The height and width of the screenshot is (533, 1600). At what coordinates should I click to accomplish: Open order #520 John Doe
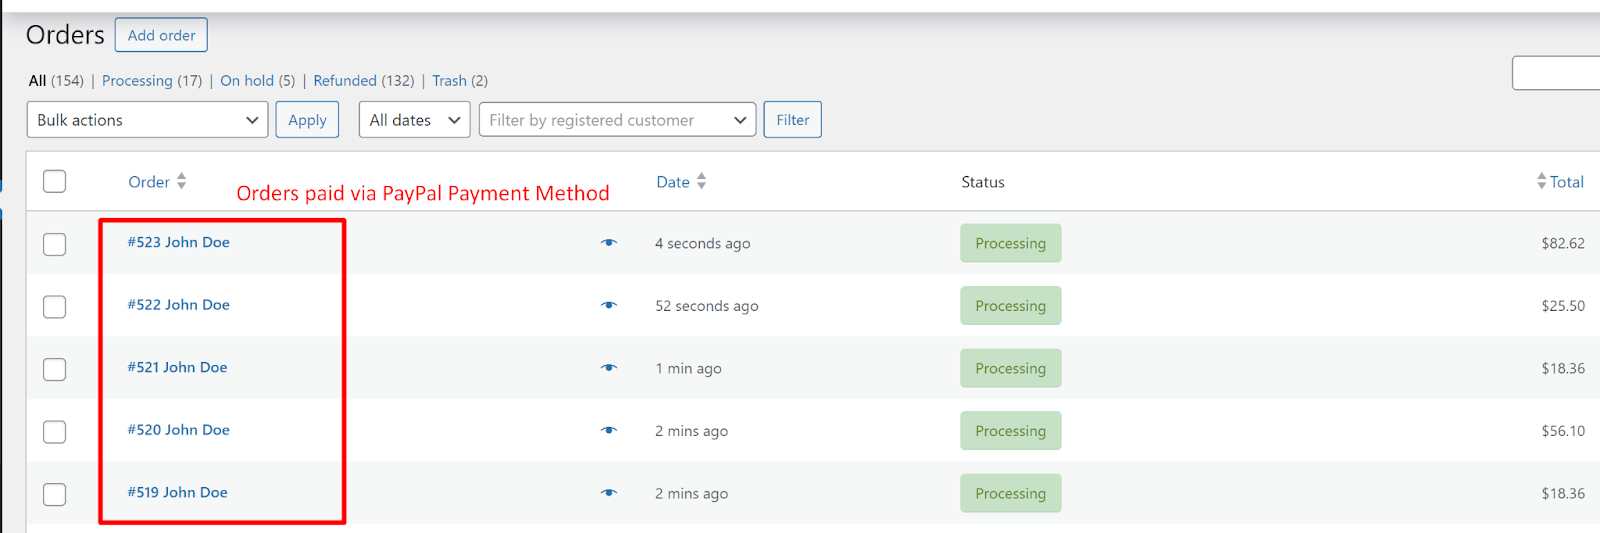pos(178,430)
